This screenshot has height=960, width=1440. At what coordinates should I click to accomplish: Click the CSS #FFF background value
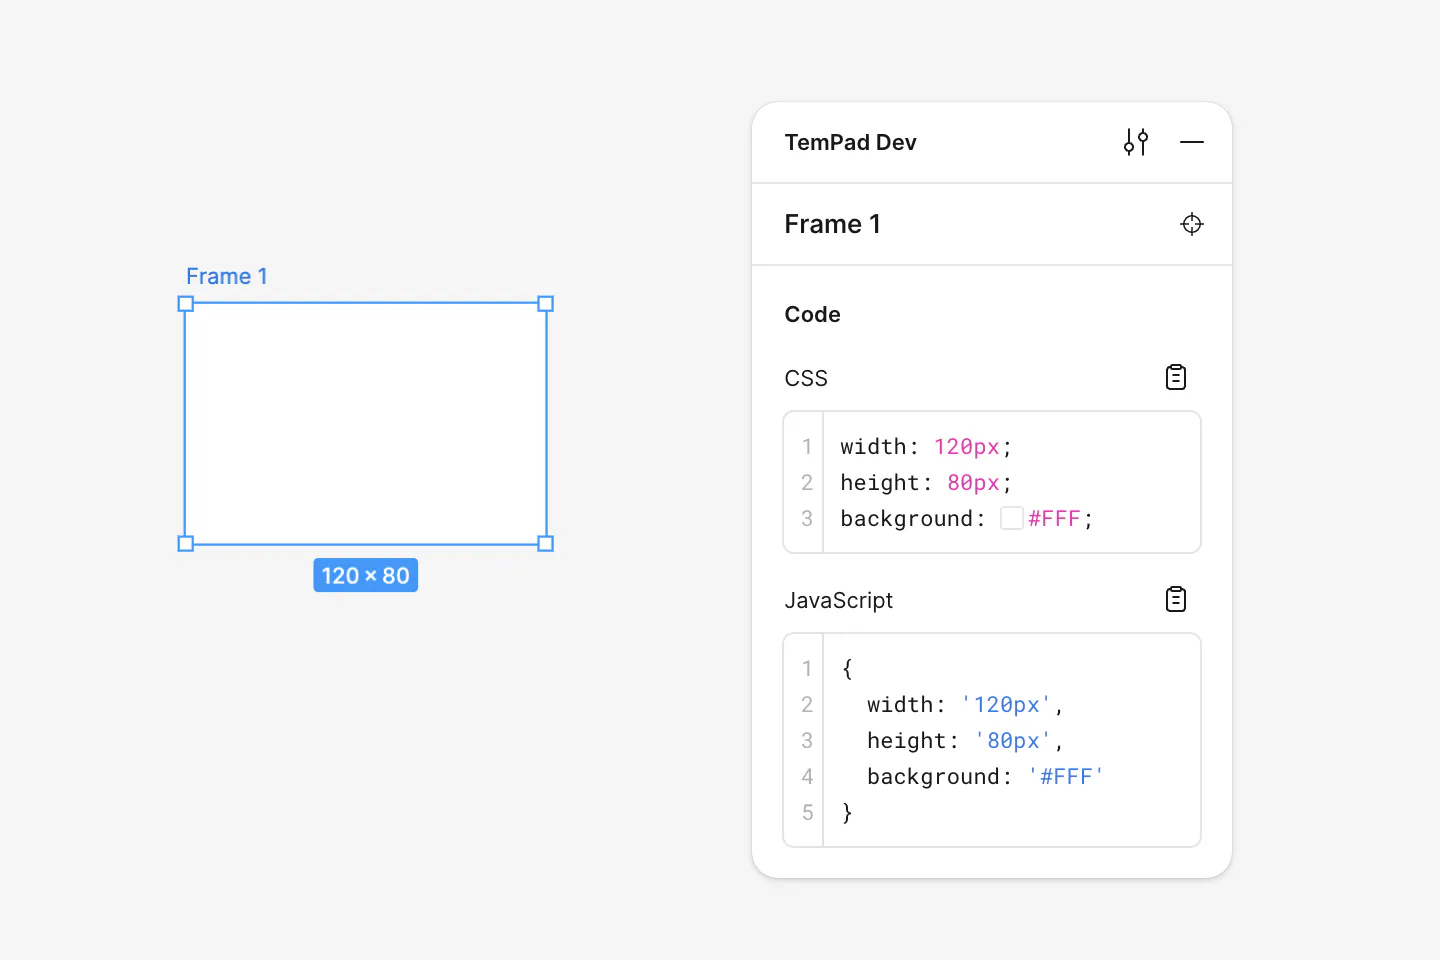pos(1054,519)
